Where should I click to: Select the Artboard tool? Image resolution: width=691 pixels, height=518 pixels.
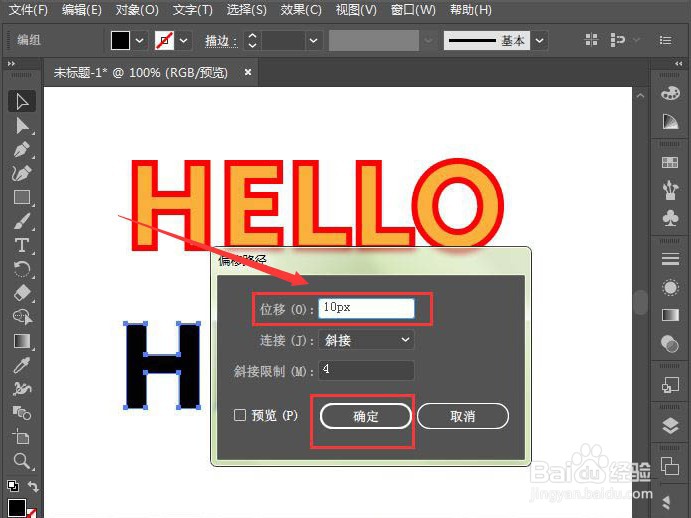pyautogui.click(x=22, y=437)
